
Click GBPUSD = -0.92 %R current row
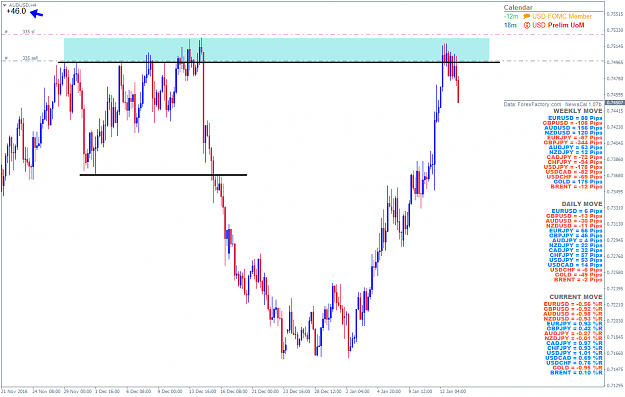point(573,309)
